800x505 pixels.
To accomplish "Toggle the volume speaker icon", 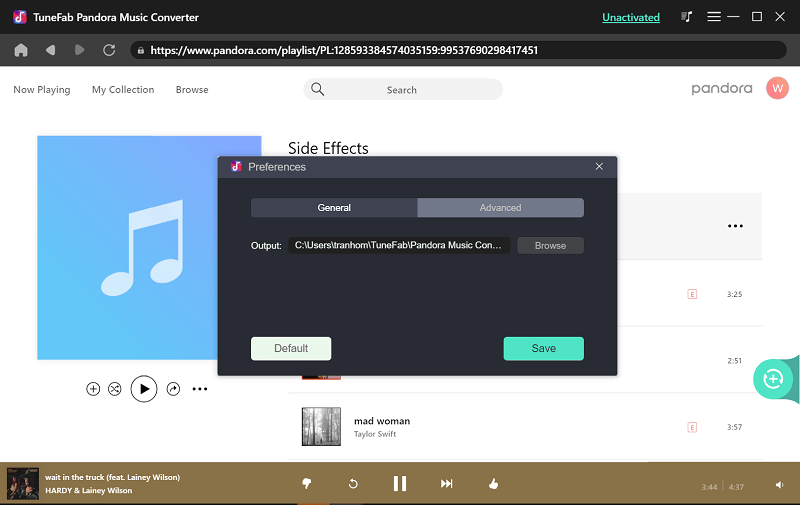I will coord(780,485).
